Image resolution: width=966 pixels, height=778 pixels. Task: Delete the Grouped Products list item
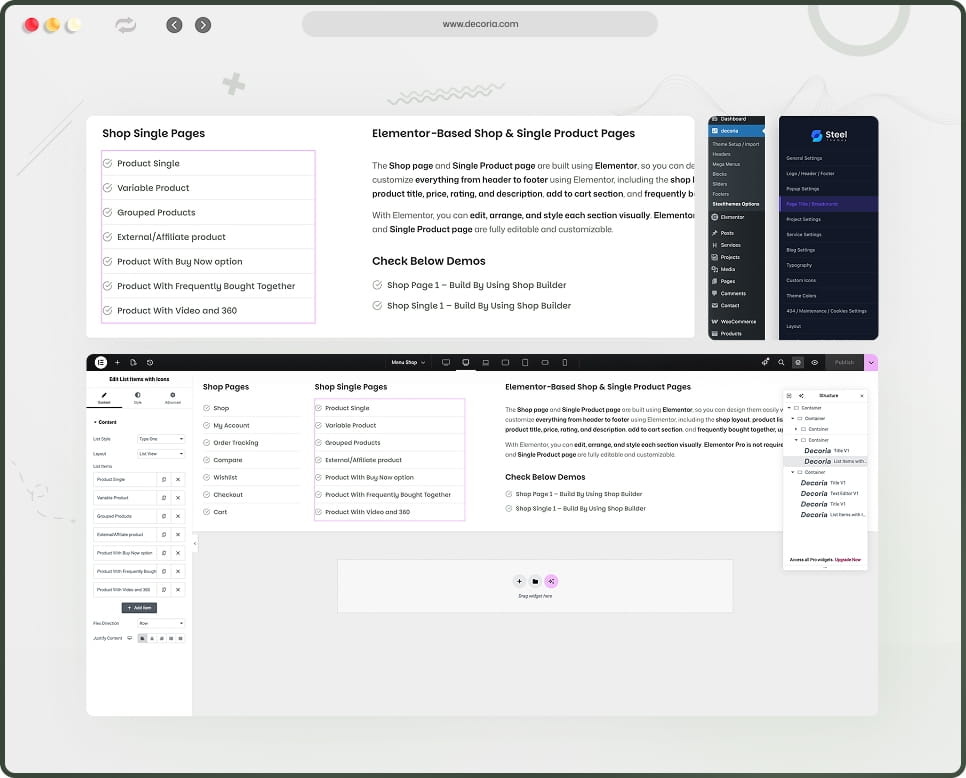pos(178,515)
